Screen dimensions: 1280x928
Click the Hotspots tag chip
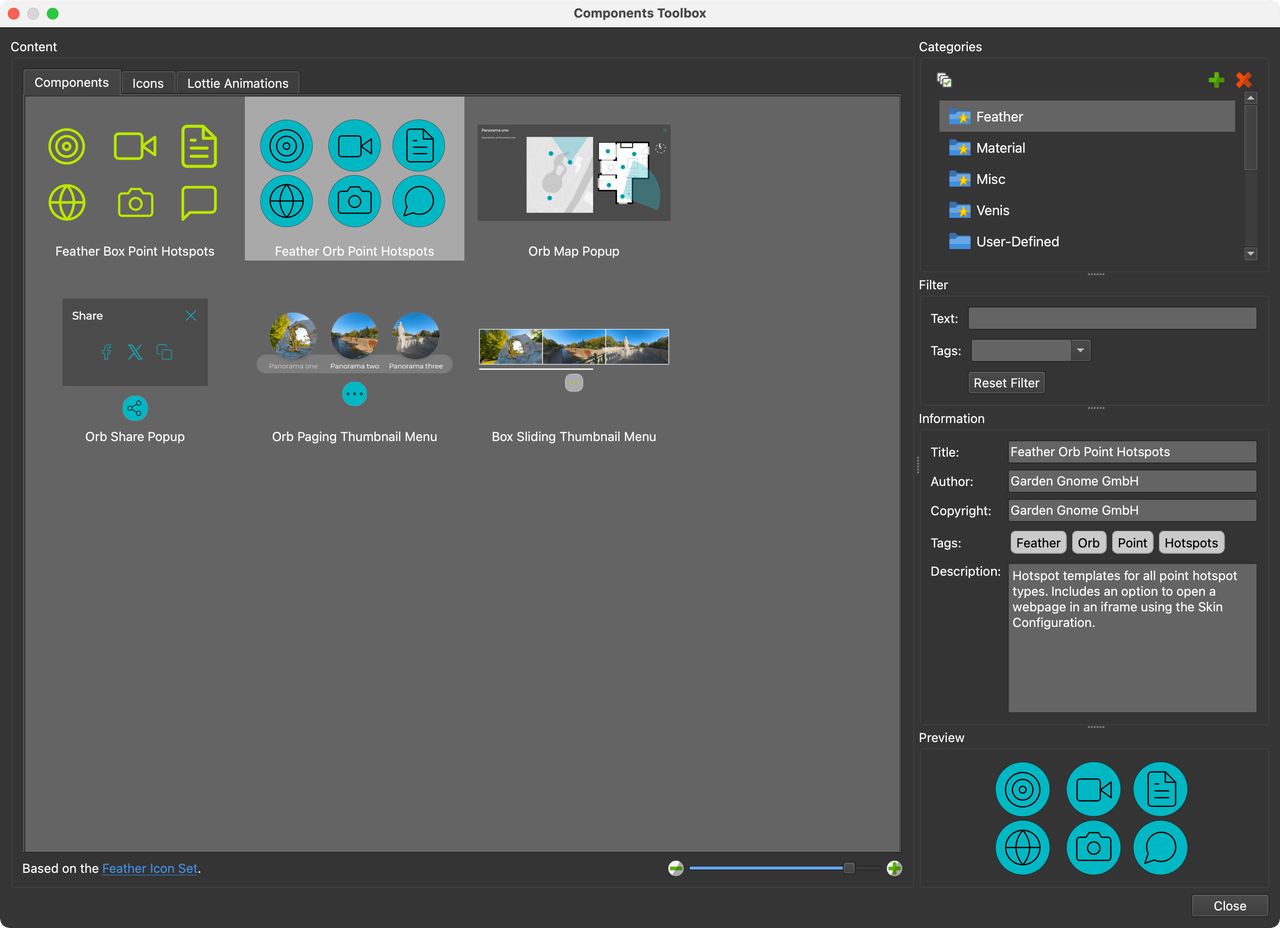(x=1191, y=542)
